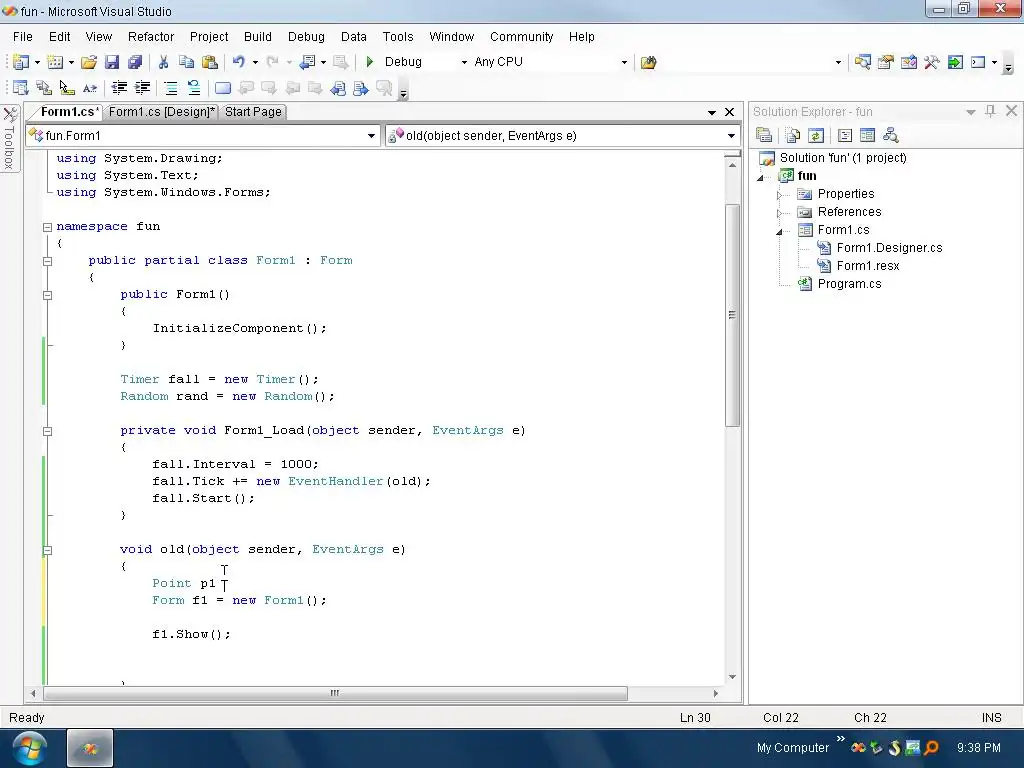
Task: Switch to the Form1.cs [Design] tab
Action: pos(161,112)
